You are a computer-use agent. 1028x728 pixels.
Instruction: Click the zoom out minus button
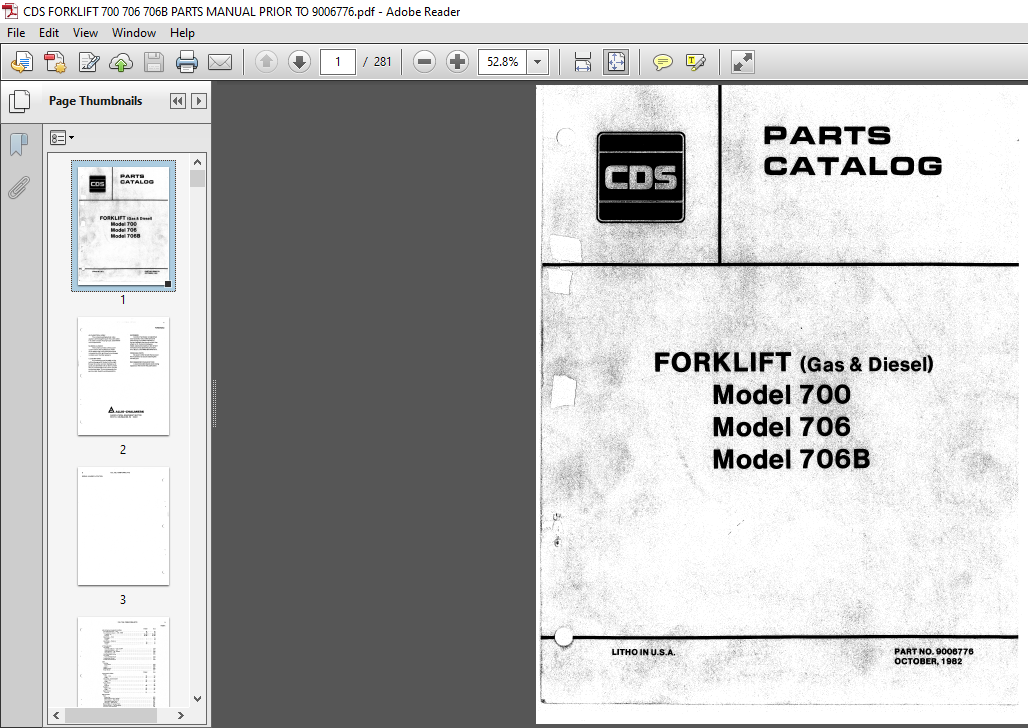(x=424, y=62)
